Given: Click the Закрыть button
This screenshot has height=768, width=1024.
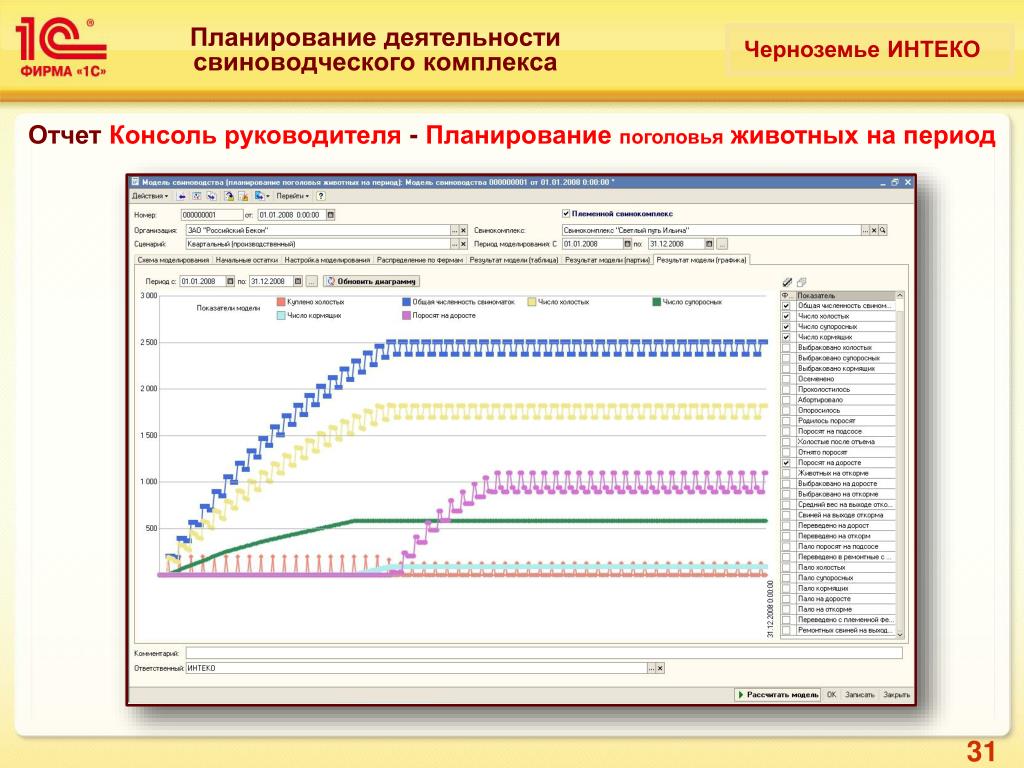Looking at the screenshot, I should click(x=896, y=695).
